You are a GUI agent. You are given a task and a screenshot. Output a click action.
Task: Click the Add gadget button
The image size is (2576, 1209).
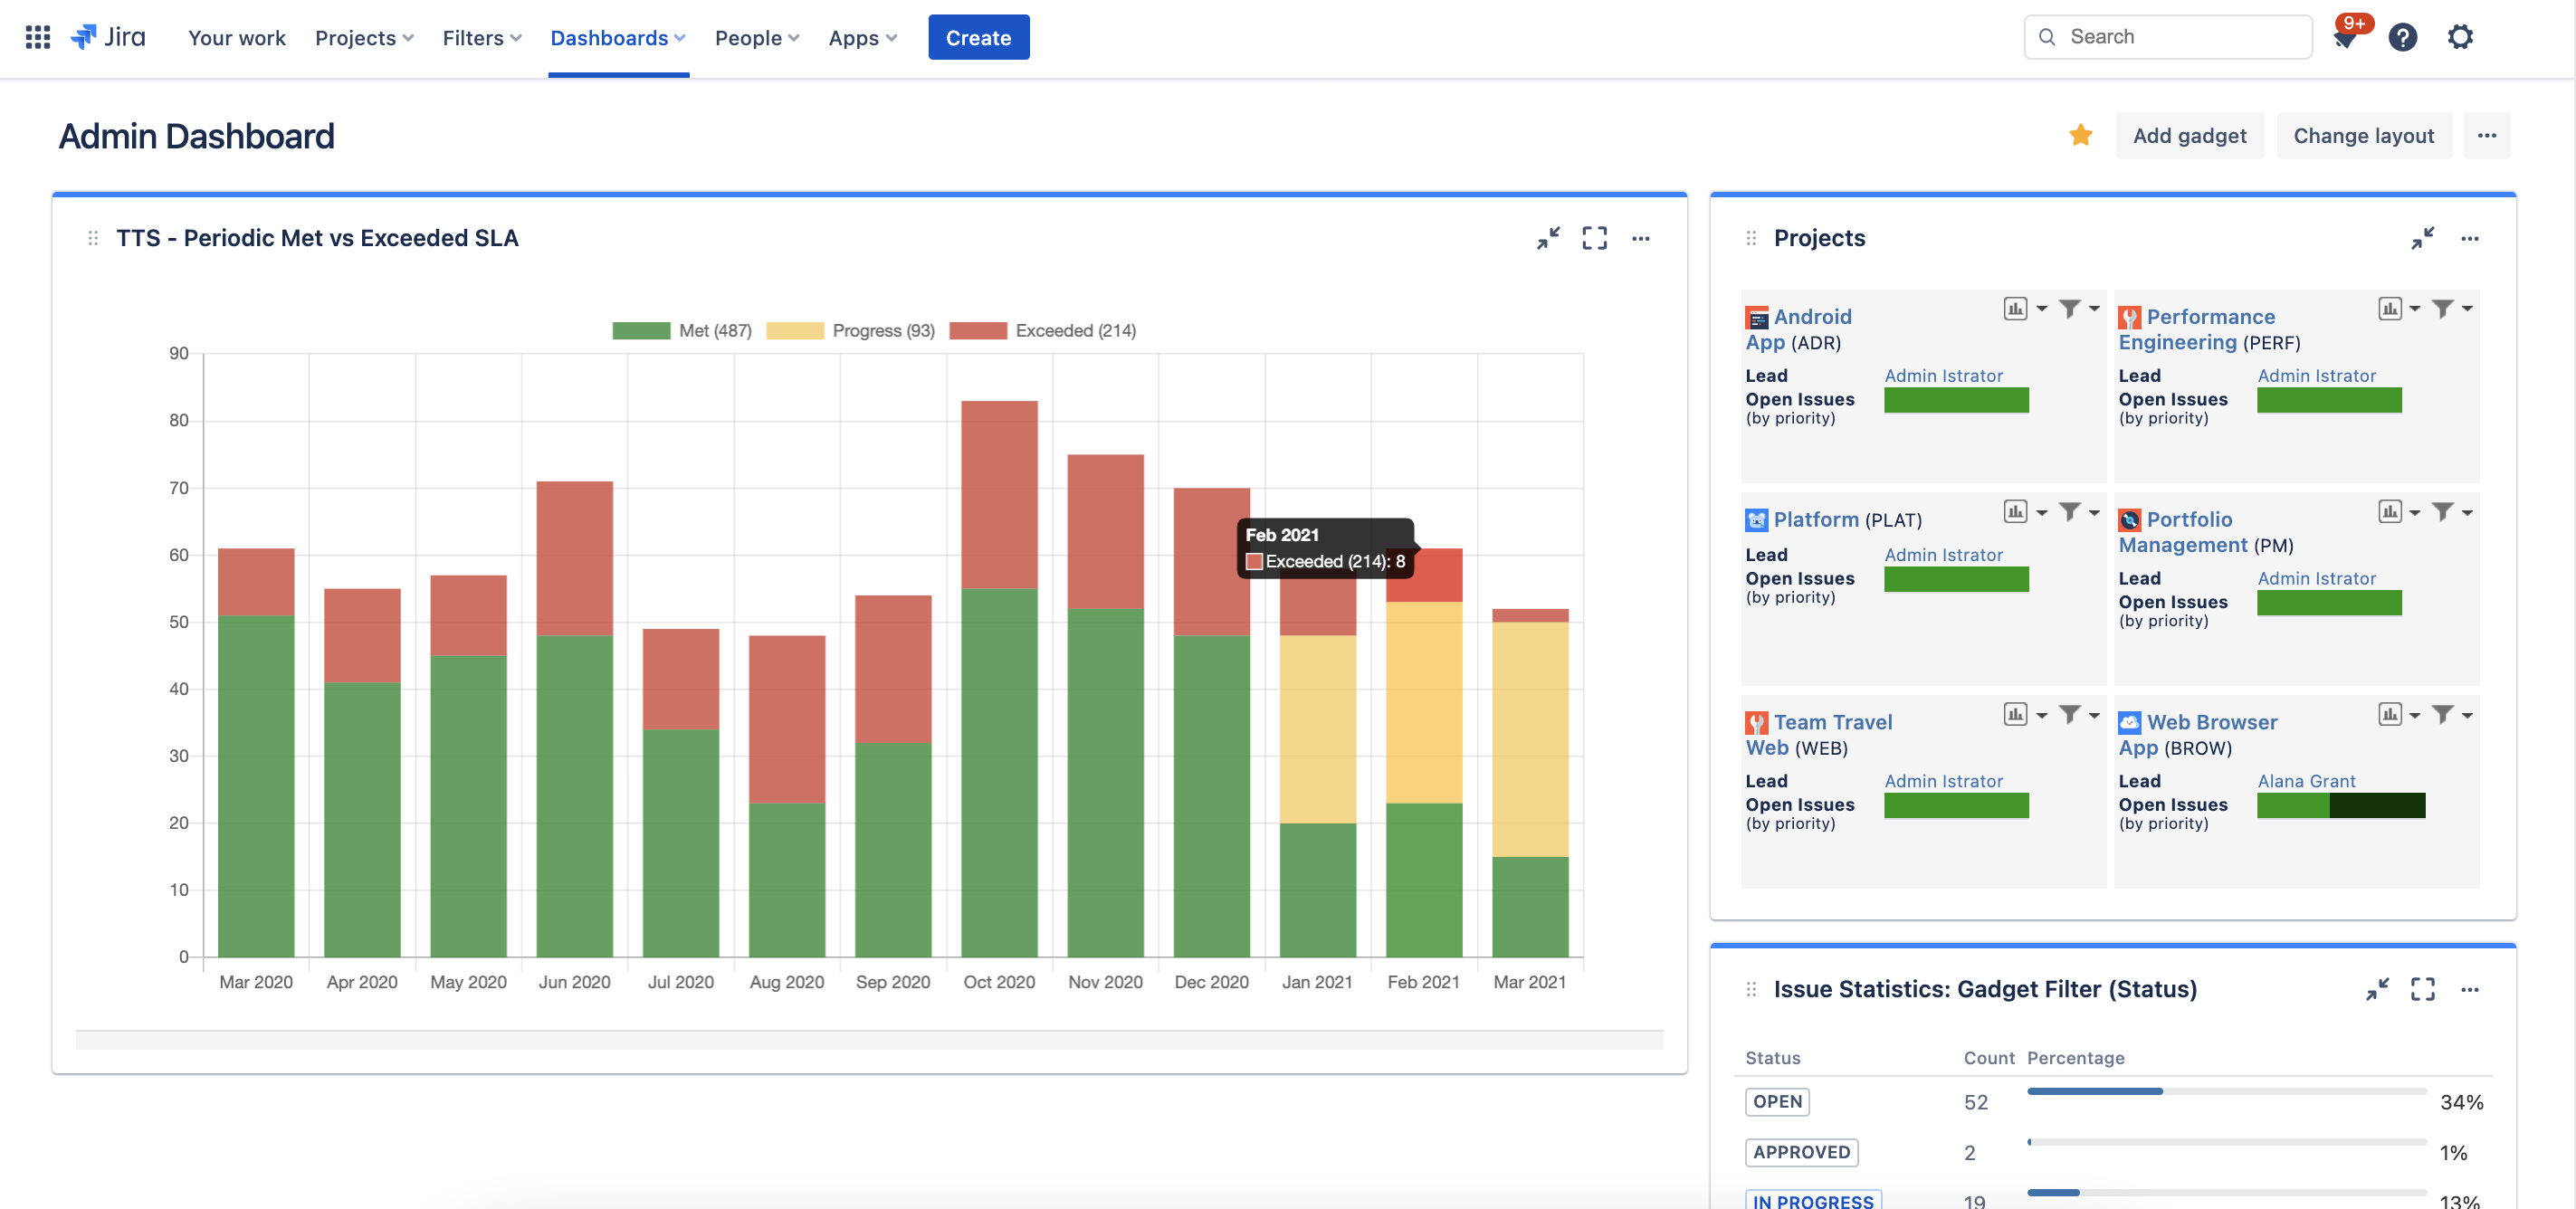(2189, 136)
